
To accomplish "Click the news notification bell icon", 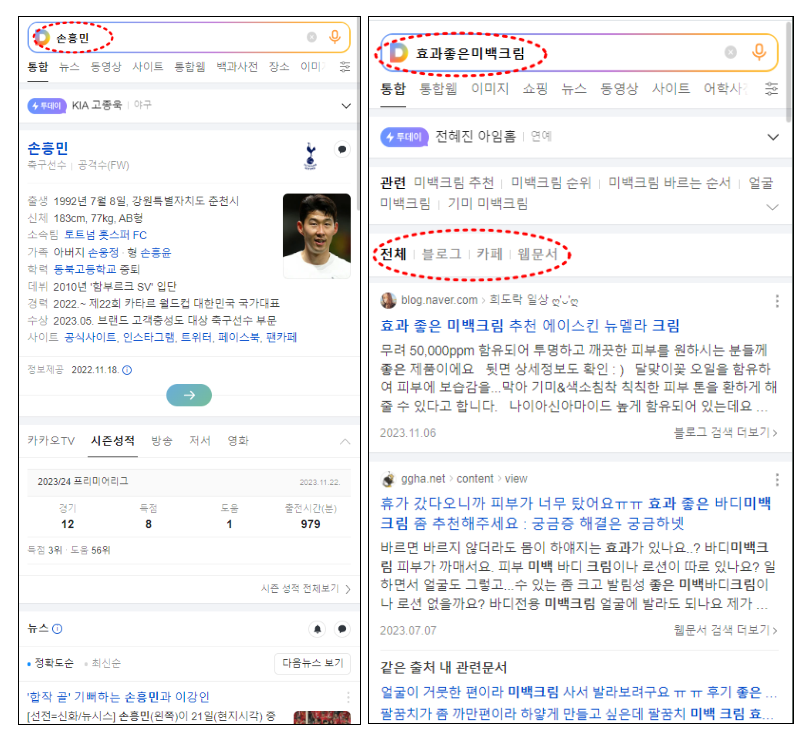I will pos(317,629).
